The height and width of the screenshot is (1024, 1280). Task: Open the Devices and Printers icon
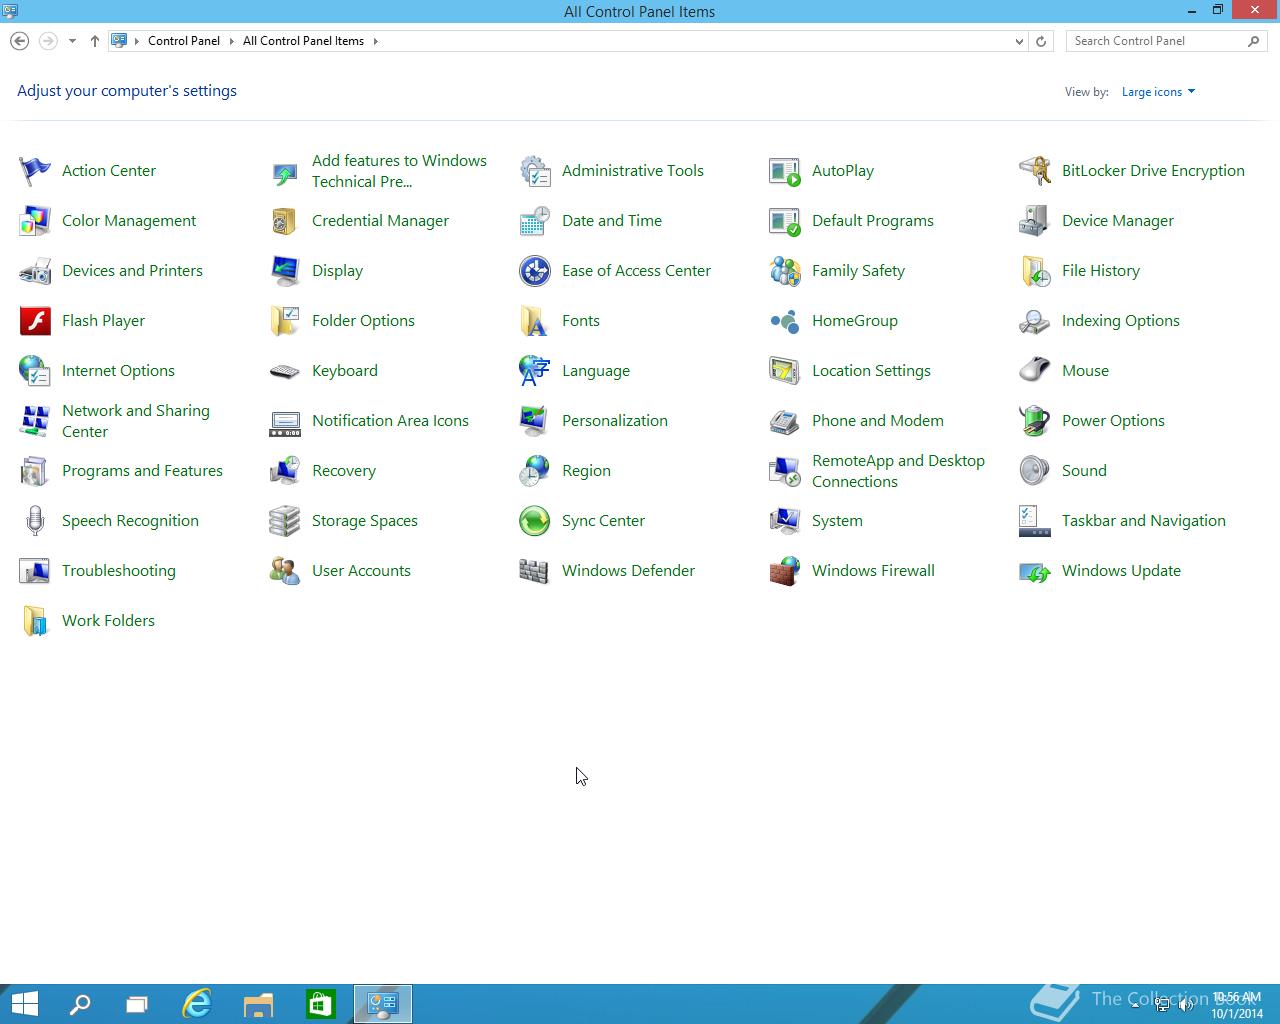point(35,271)
